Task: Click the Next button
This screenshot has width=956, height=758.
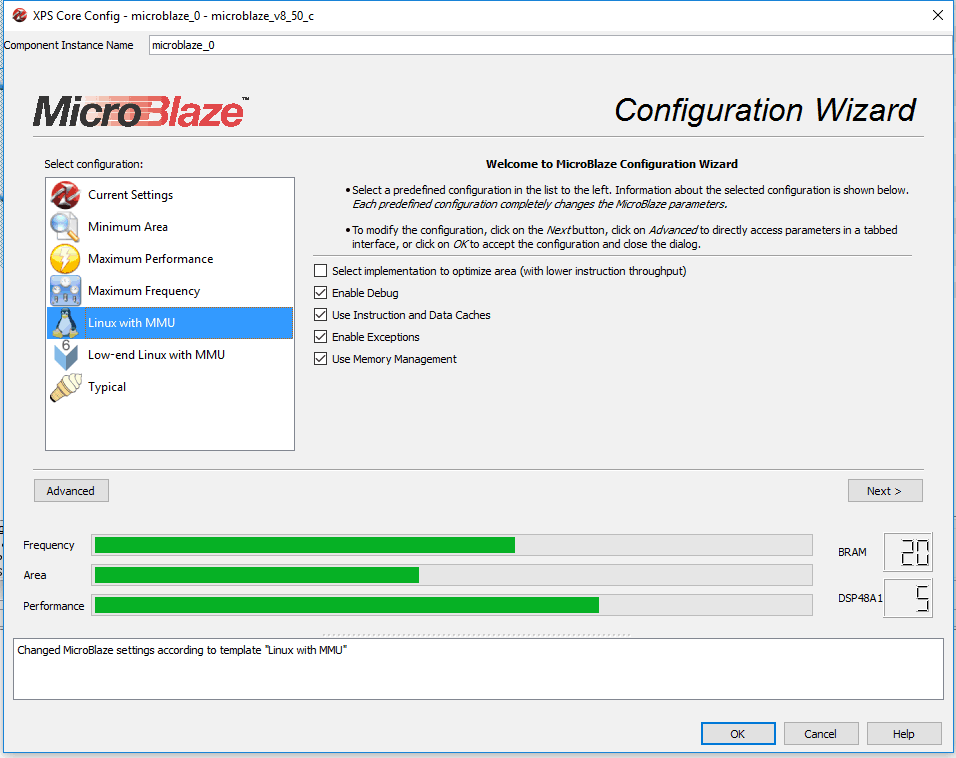Action: click(884, 490)
